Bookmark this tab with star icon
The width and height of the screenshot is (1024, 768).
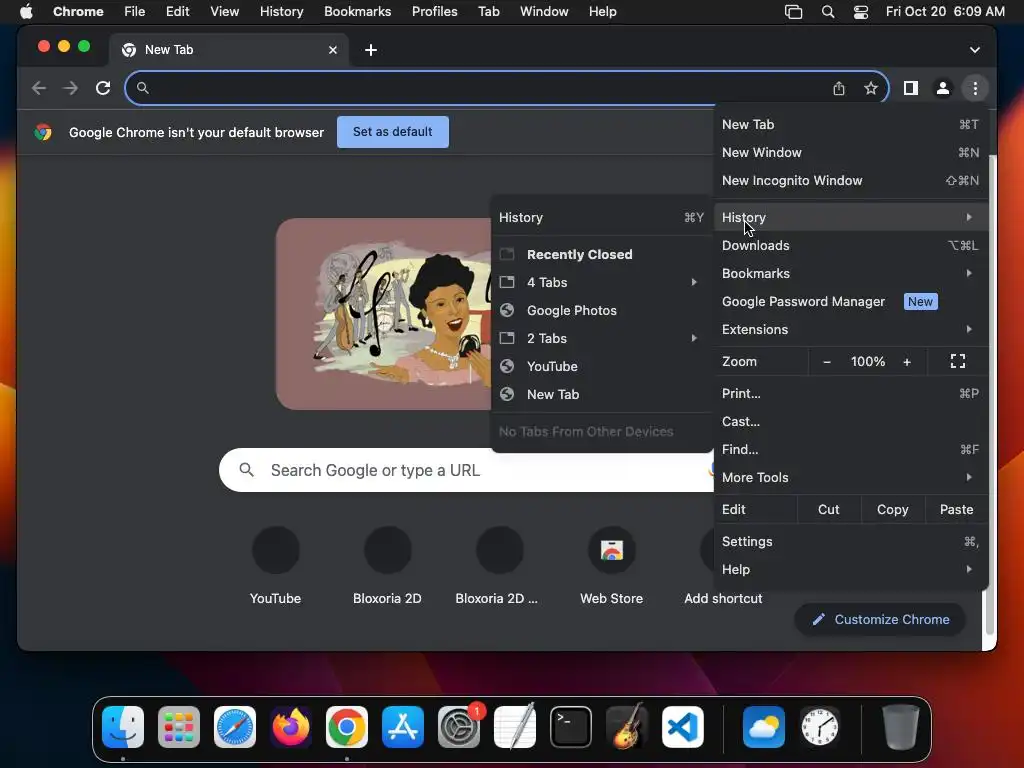pyautogui.click(x=871, y=88)
